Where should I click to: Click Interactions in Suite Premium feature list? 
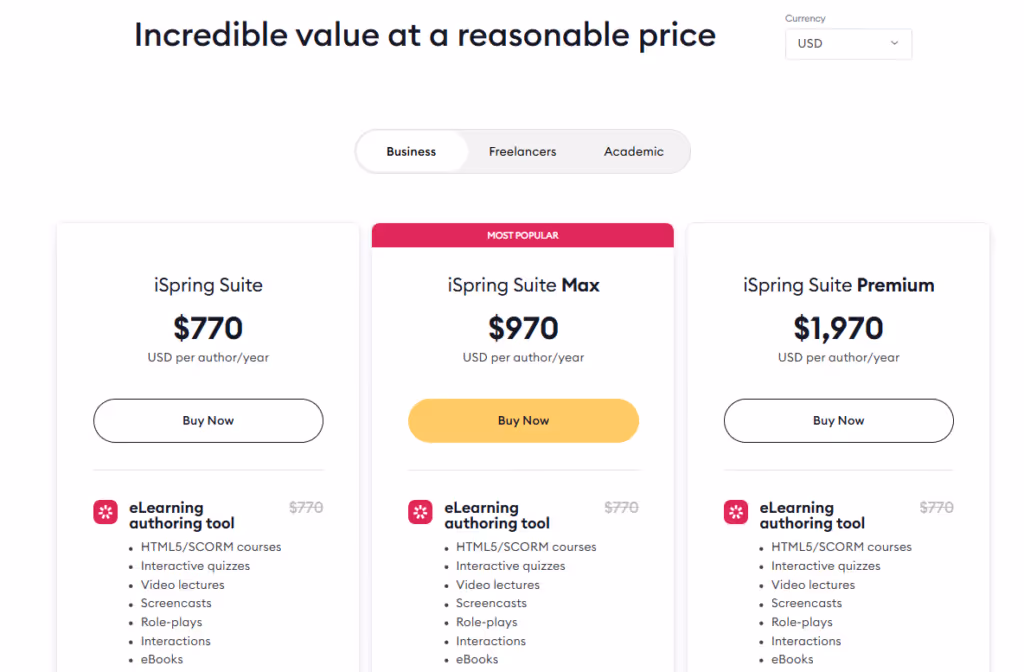pos(806,640)
